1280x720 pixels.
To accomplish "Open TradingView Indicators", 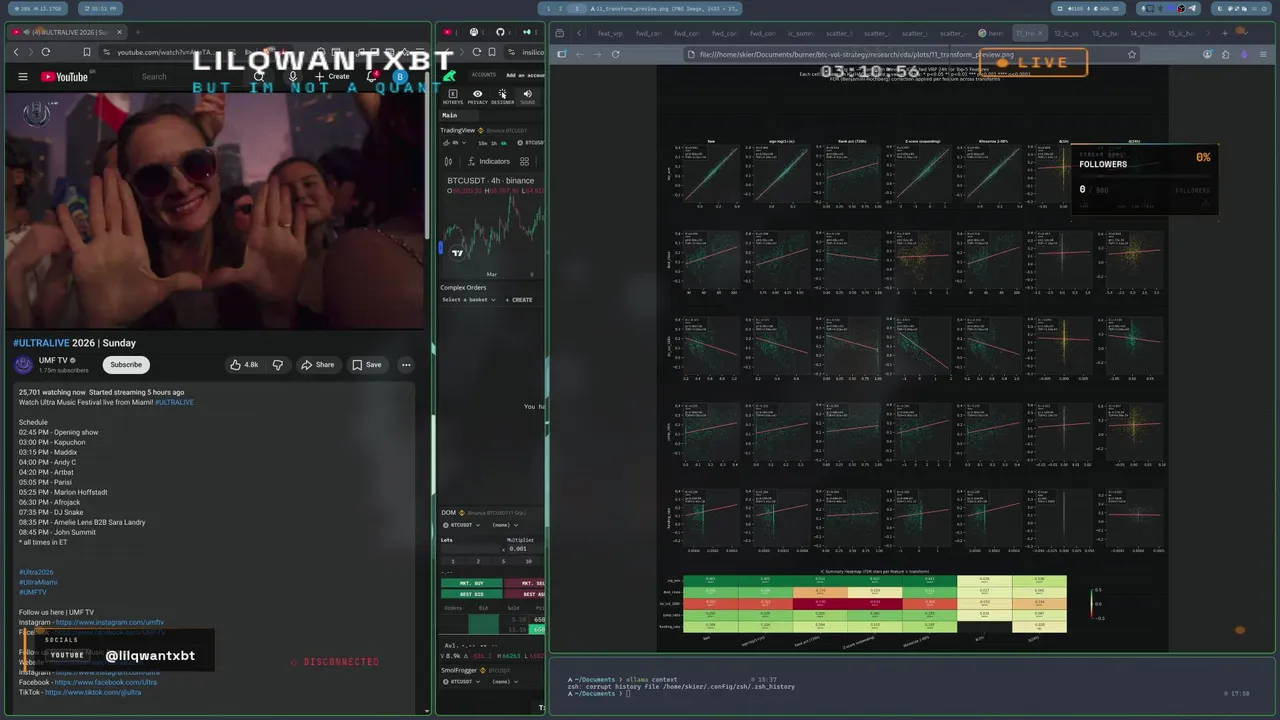I will 487,161.
